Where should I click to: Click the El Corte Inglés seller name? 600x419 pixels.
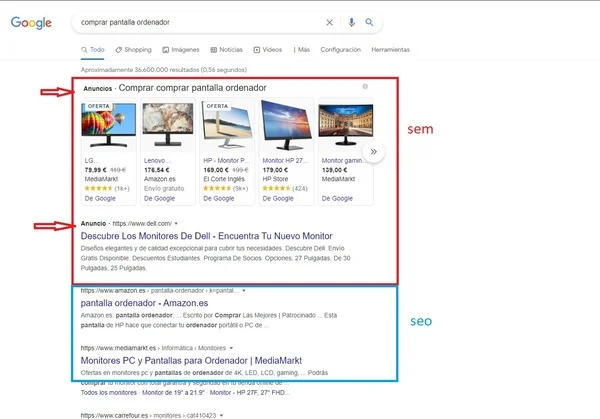point(224,179)
